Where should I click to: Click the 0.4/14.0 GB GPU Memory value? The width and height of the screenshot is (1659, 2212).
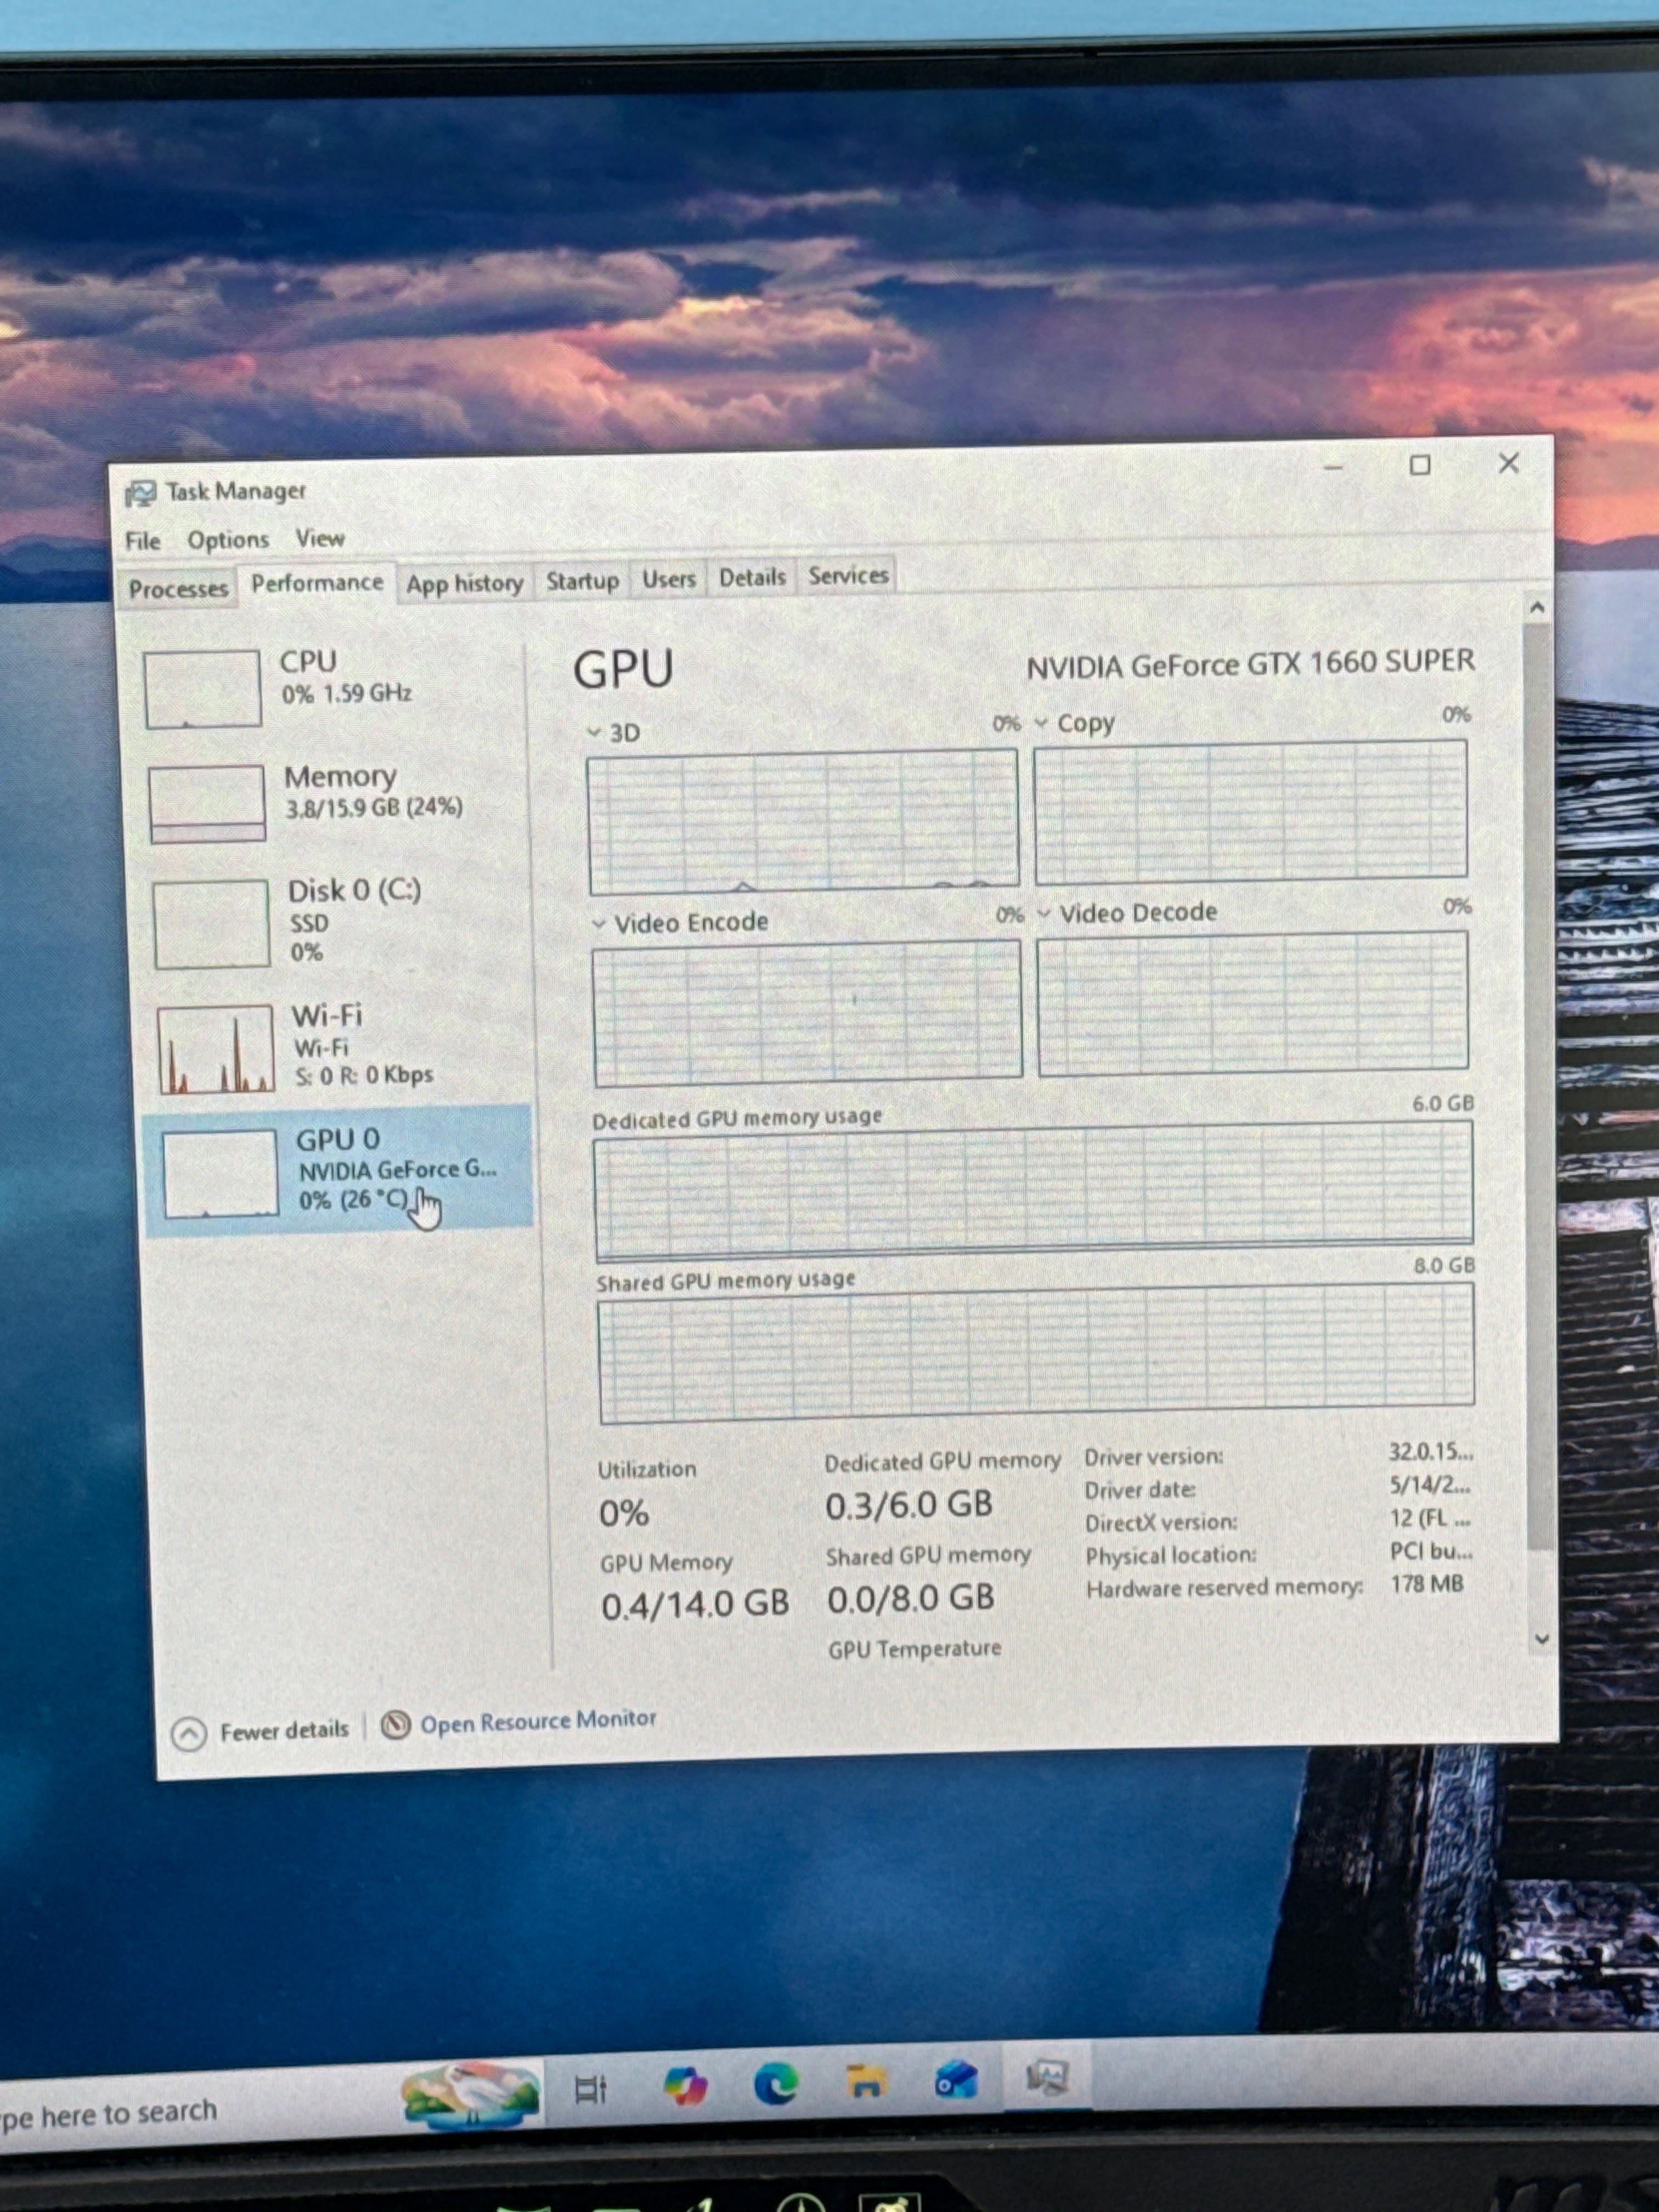coord(695,1604)
